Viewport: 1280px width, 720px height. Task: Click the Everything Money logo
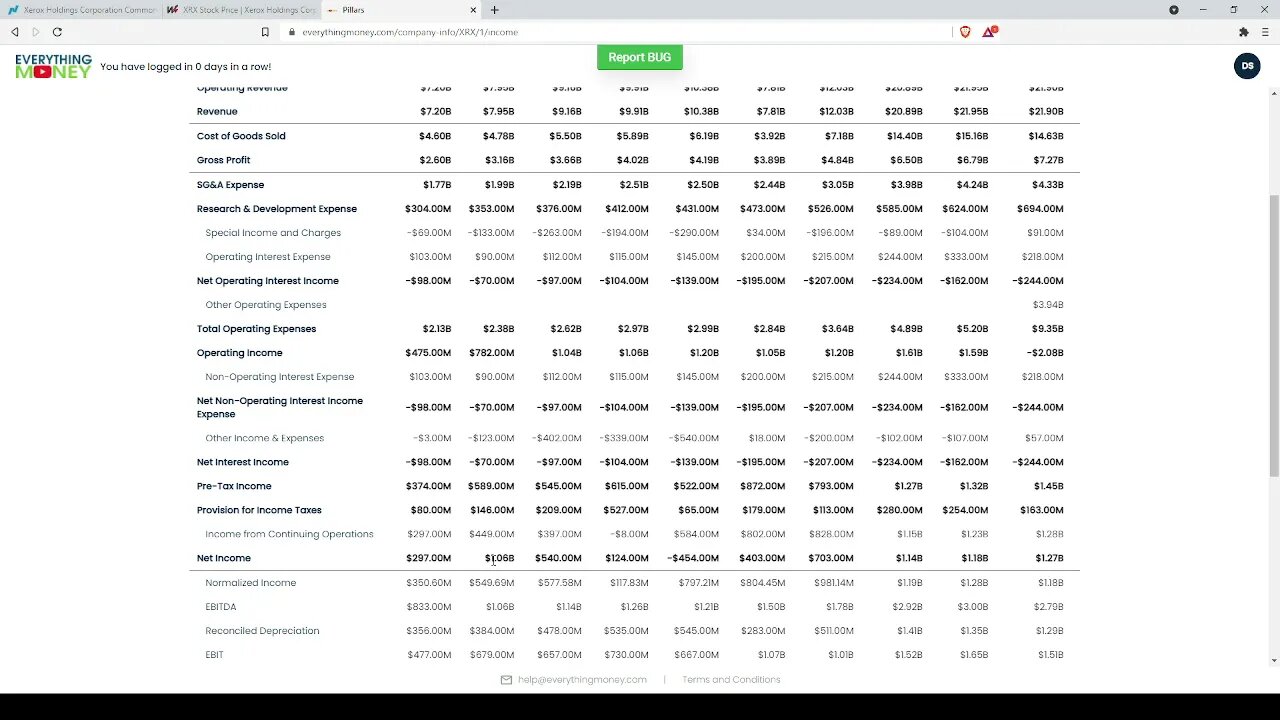click(53, 66)
